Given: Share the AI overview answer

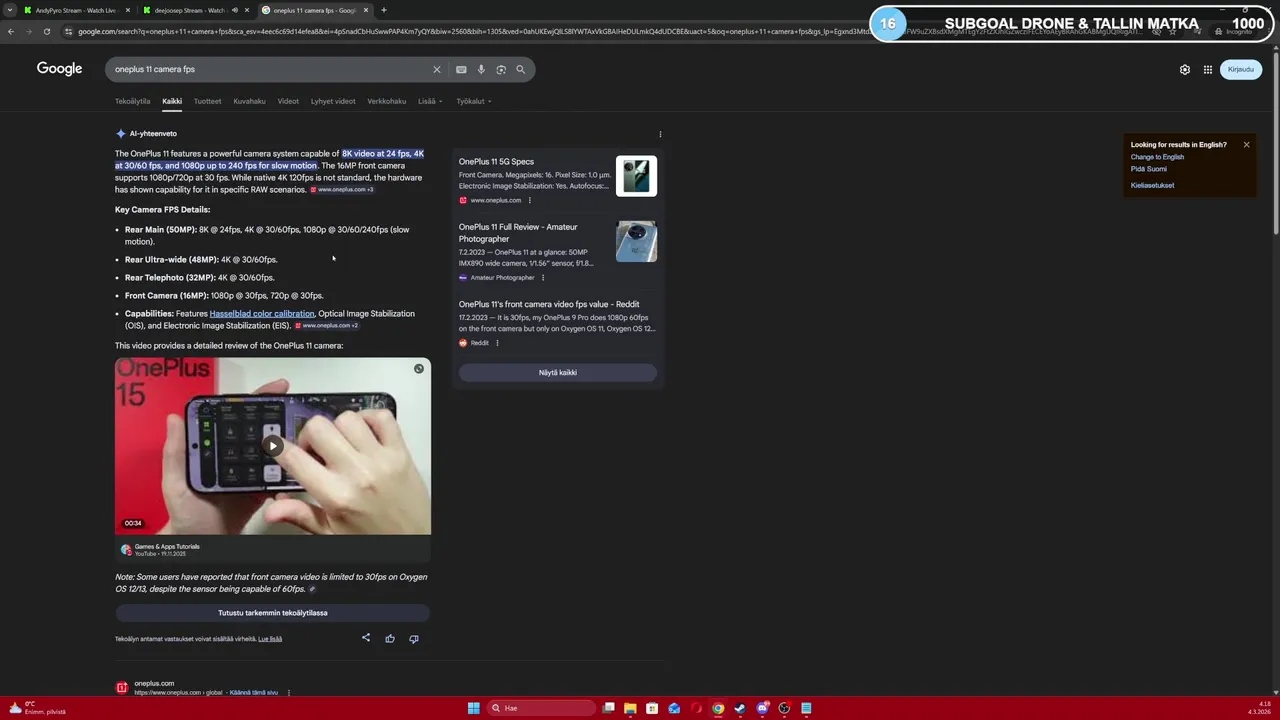Looking at the screenshot, I should point(366,638).
